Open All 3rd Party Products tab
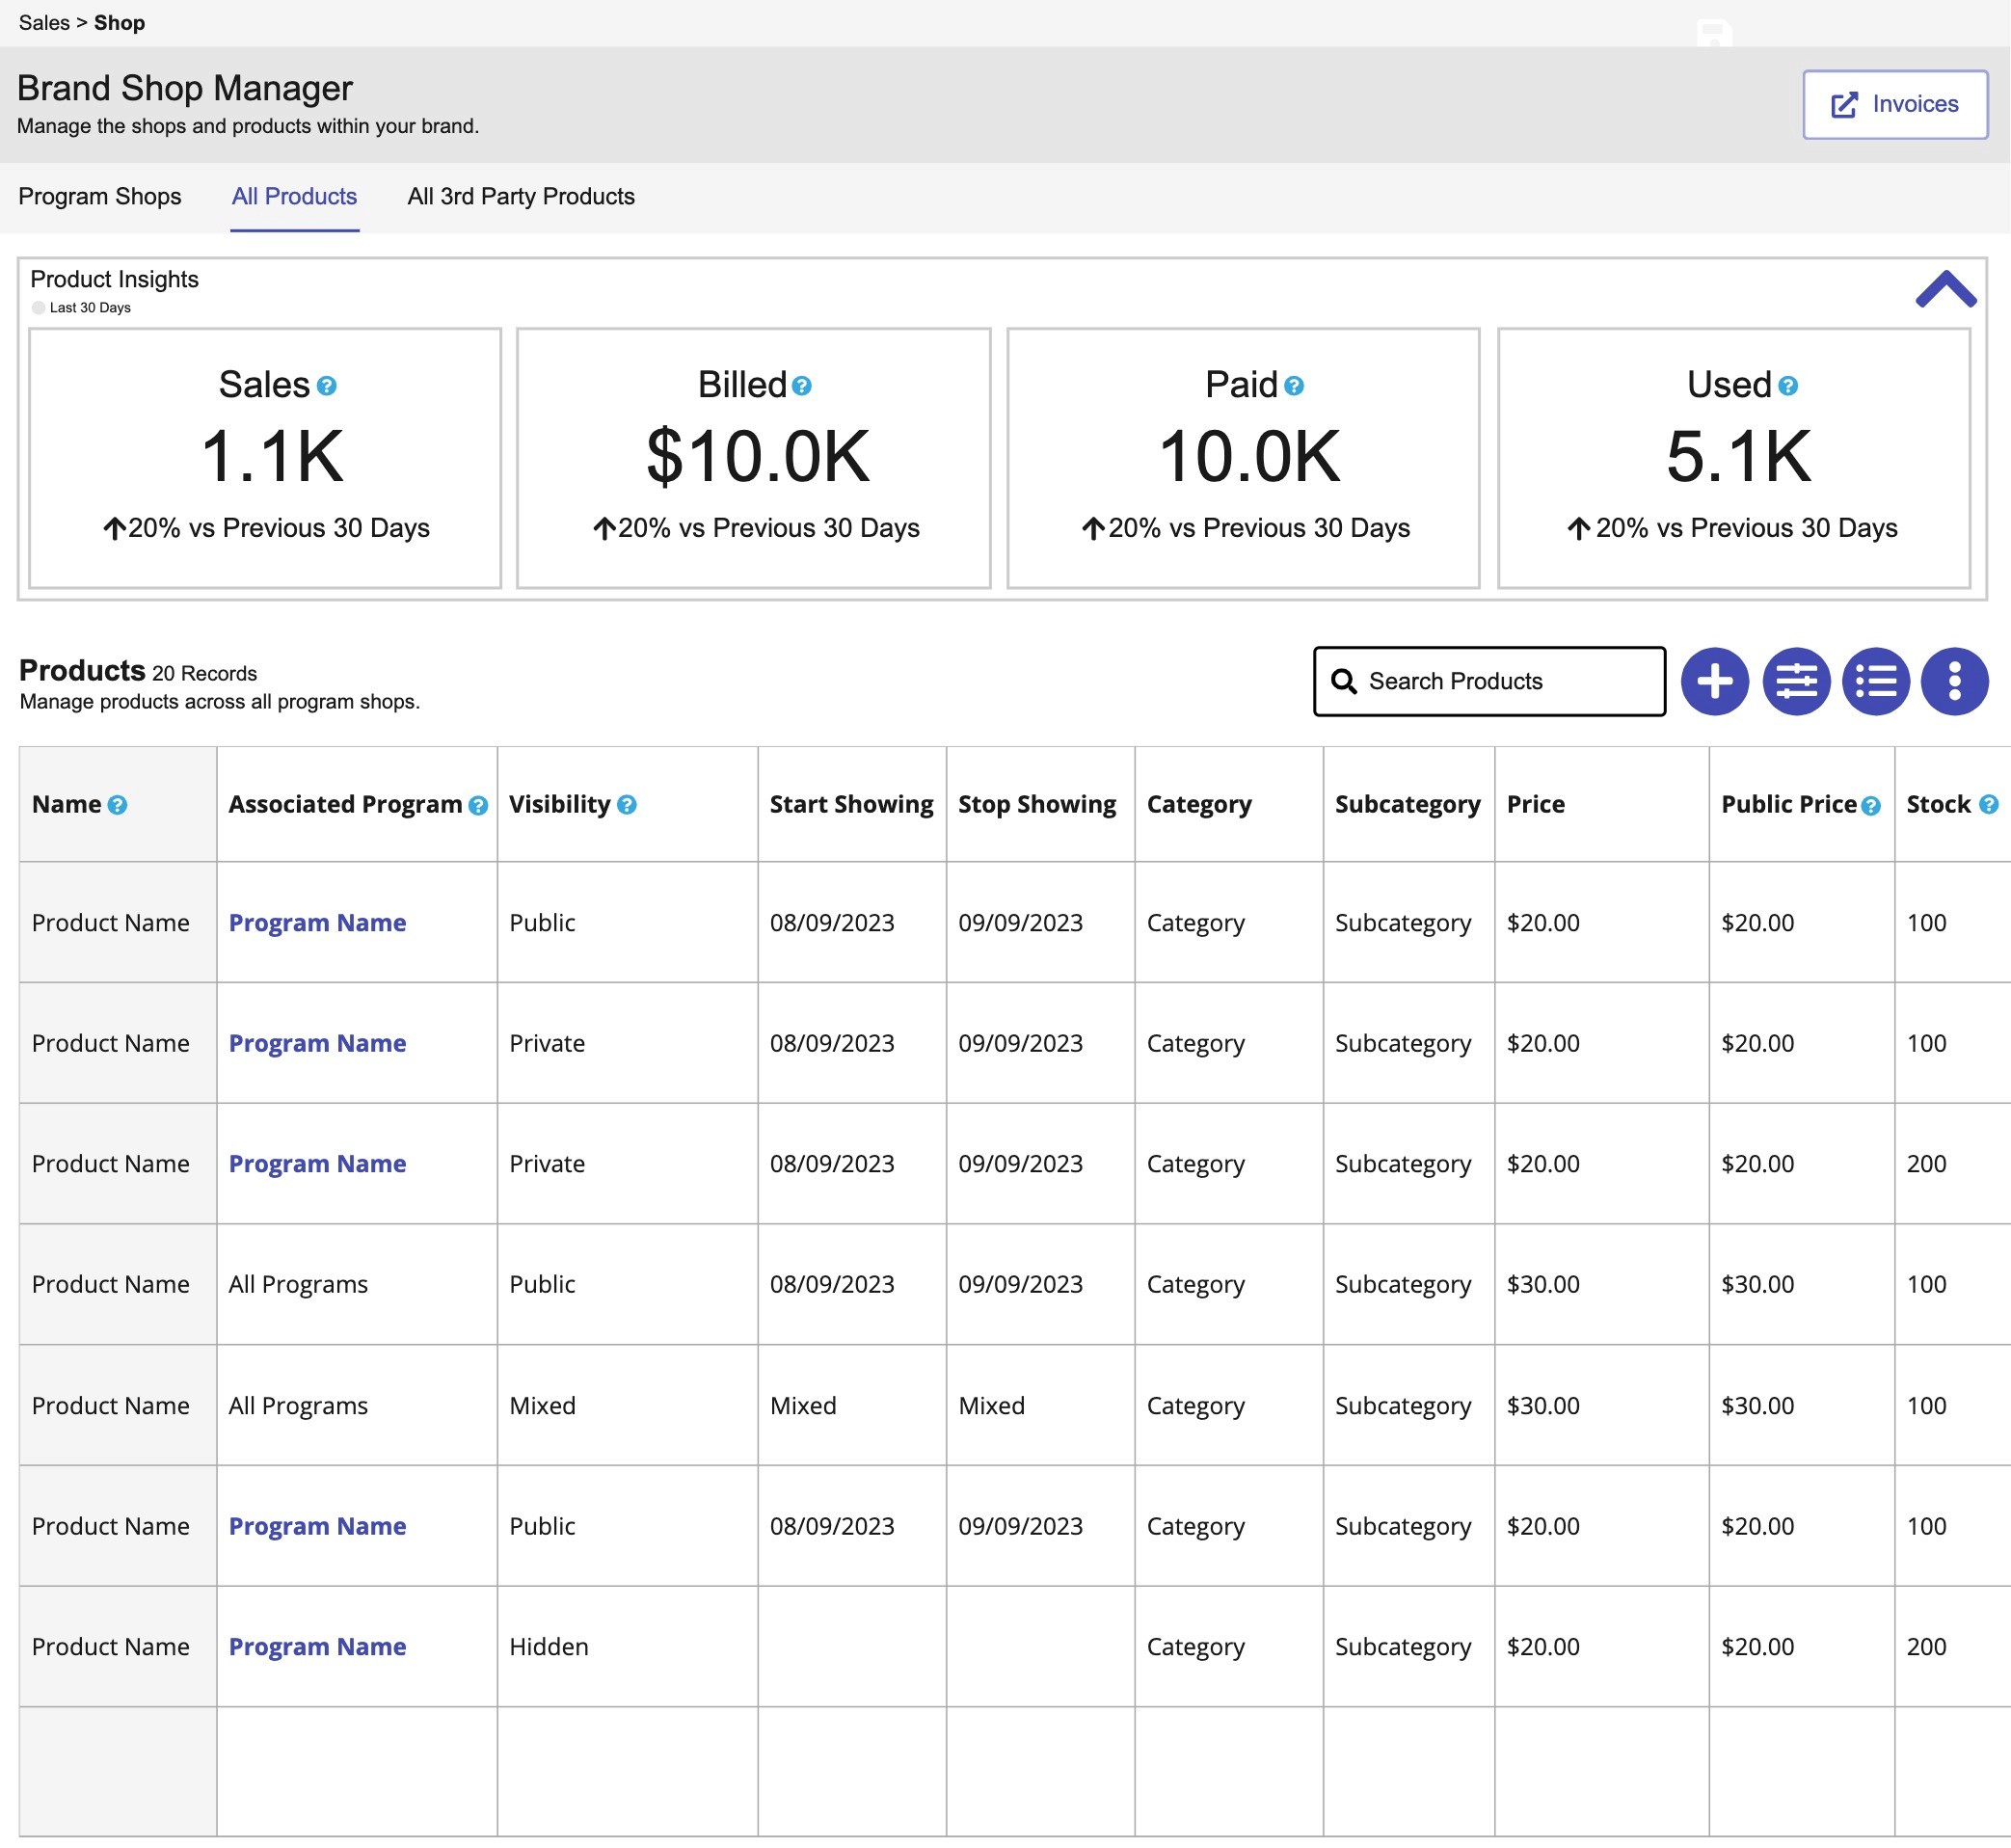This screenshot has width=2011, height=1848. click(521, 196)
